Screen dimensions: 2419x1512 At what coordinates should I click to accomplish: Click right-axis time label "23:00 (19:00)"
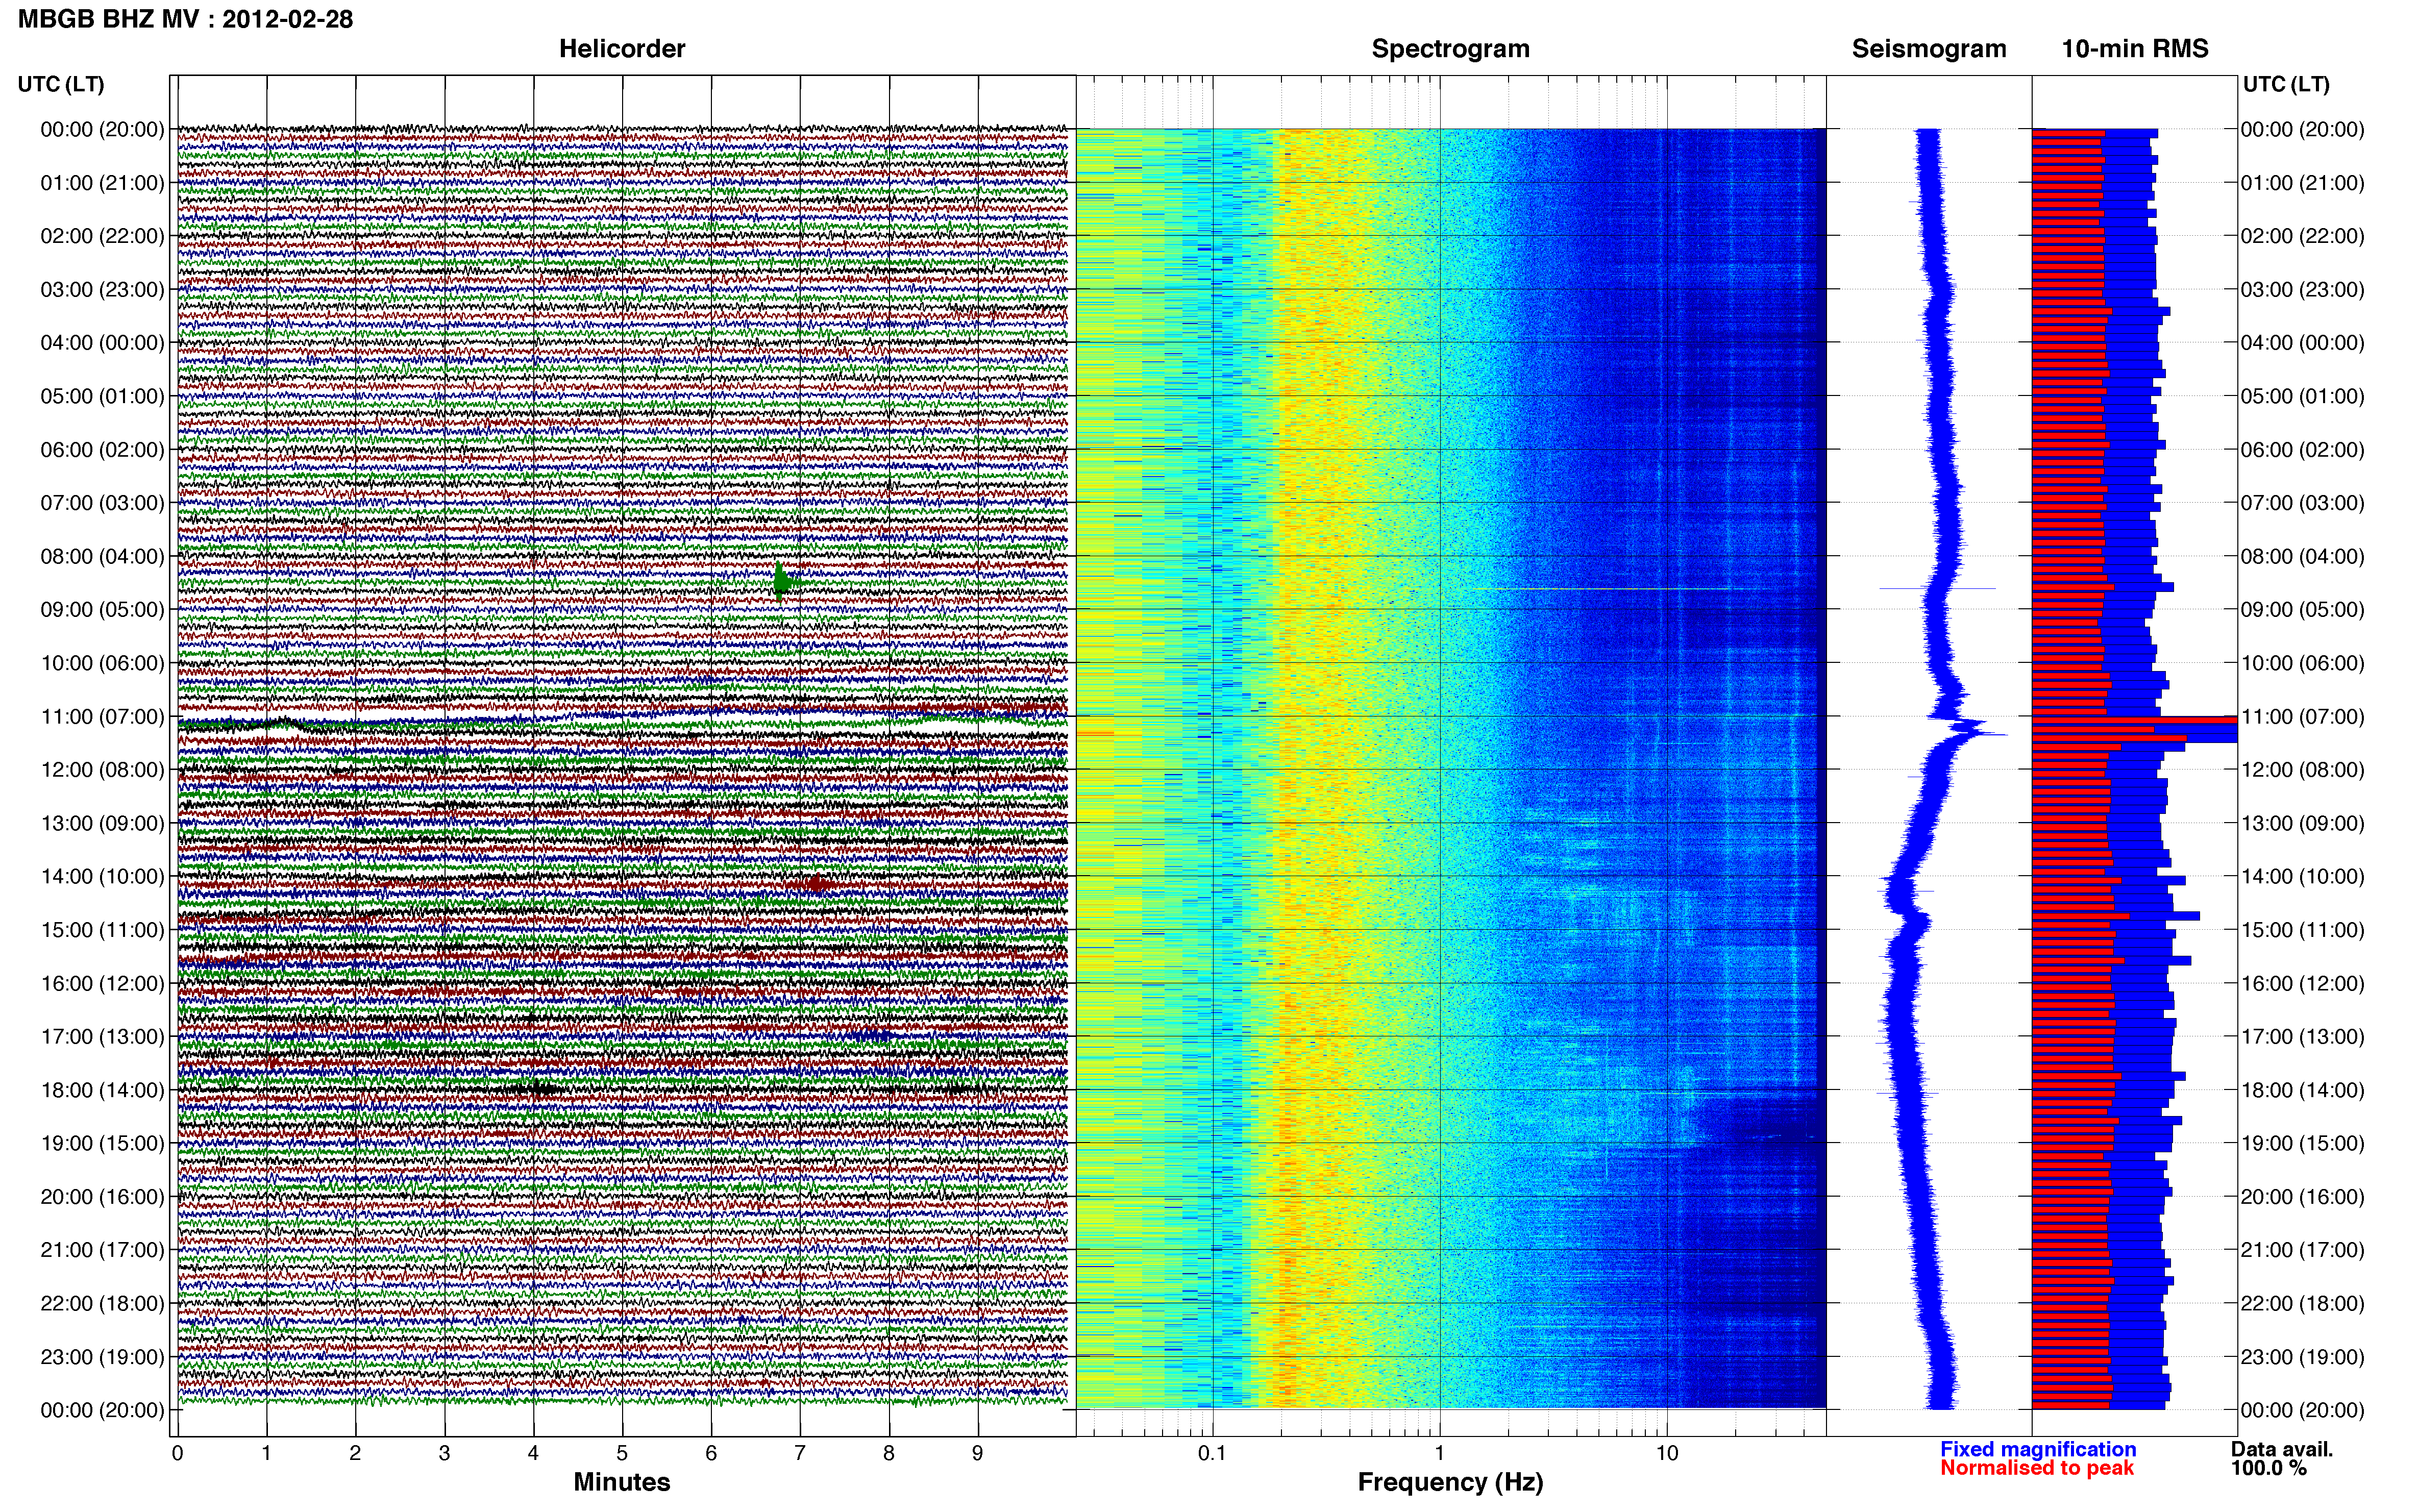pos(2302,1357)
